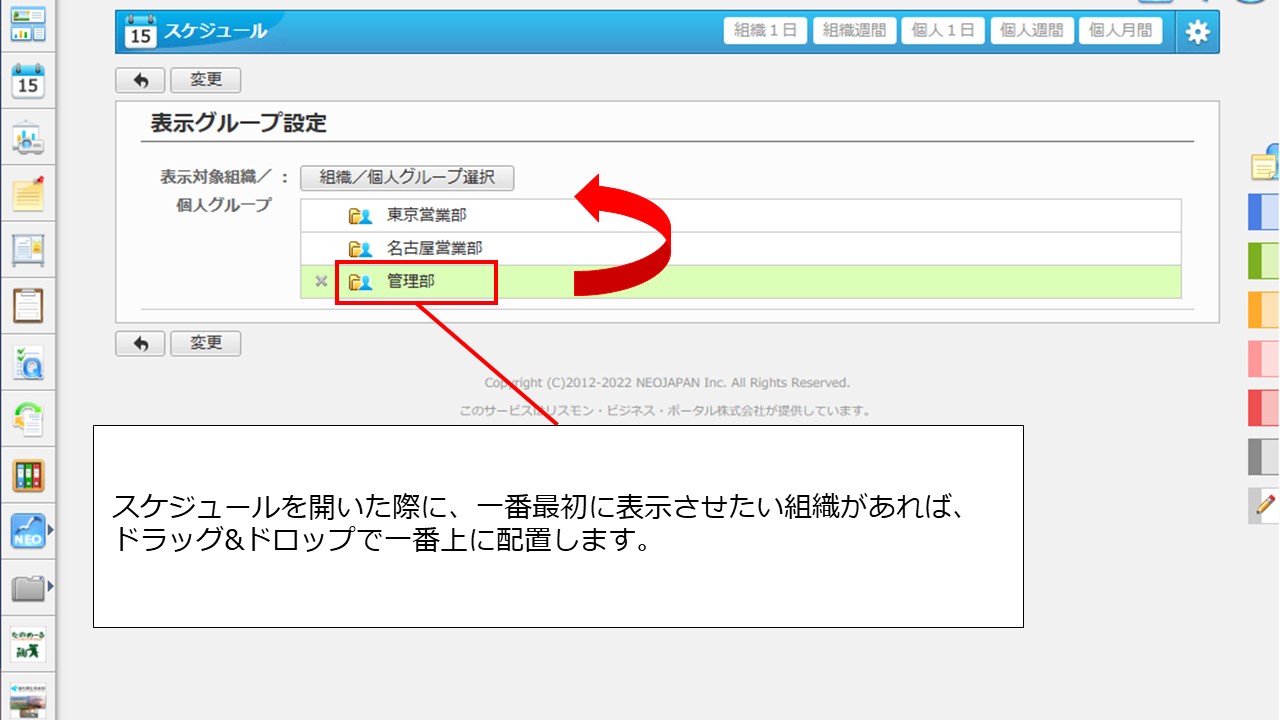Switch to 組織週間 view
The height and width of the screenshot is (720, 1280).
point(854,31)
